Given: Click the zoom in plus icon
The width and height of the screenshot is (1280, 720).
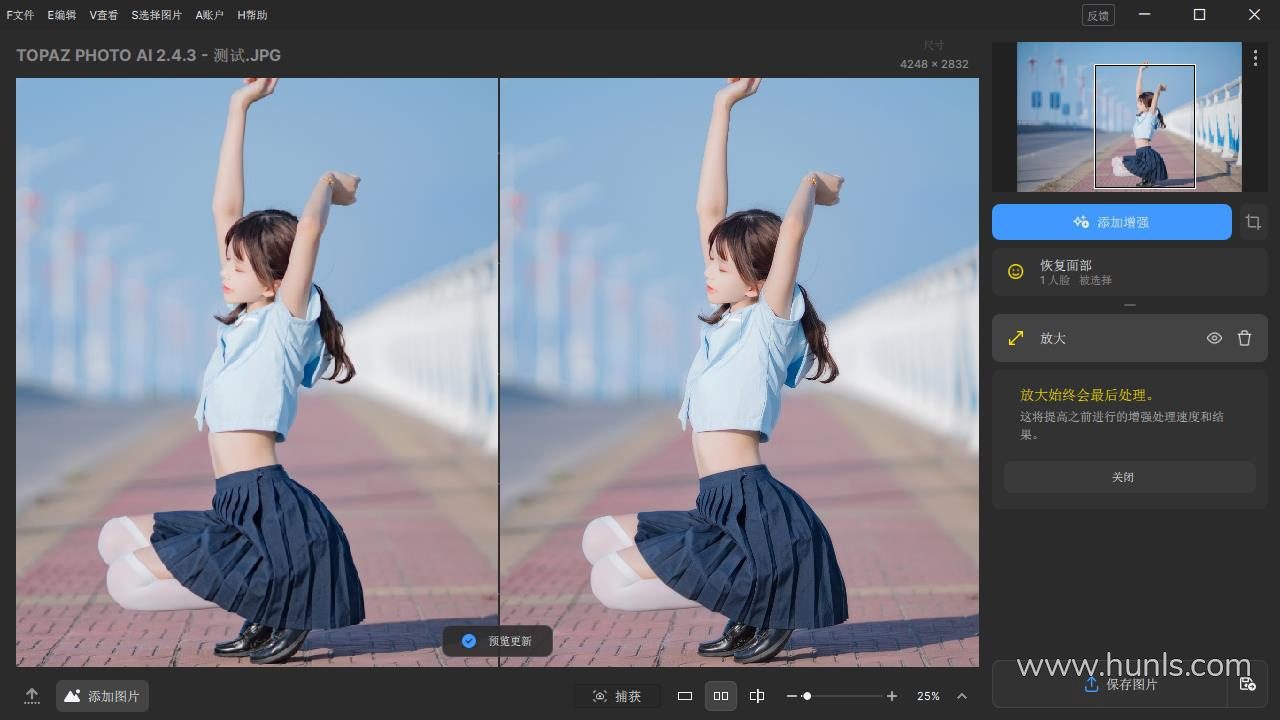Looking at the screenshot, I should point(892,696).
